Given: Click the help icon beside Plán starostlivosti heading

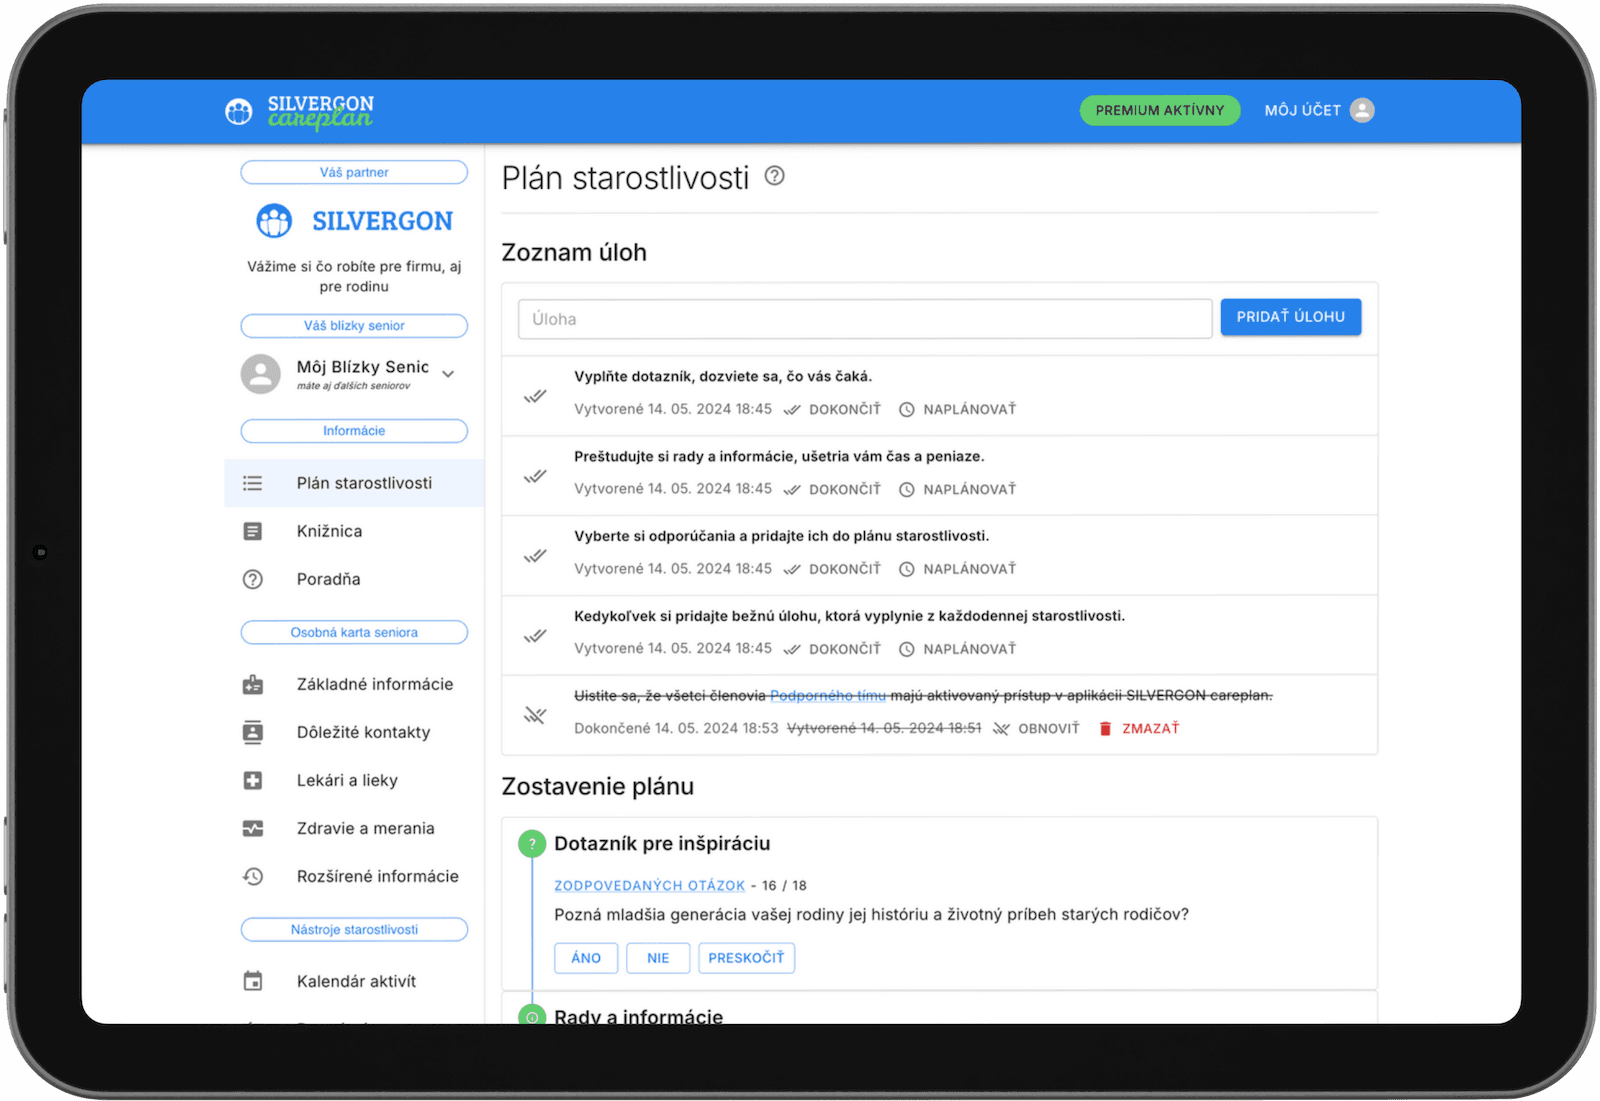Looking at the screenshot, I should (774, 176).
